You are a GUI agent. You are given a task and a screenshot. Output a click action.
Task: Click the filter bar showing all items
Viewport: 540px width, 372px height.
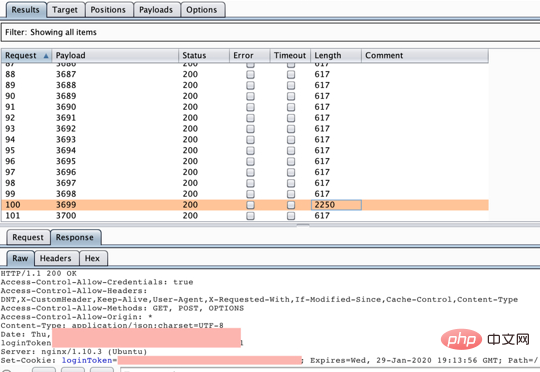[x=270, y=32]
